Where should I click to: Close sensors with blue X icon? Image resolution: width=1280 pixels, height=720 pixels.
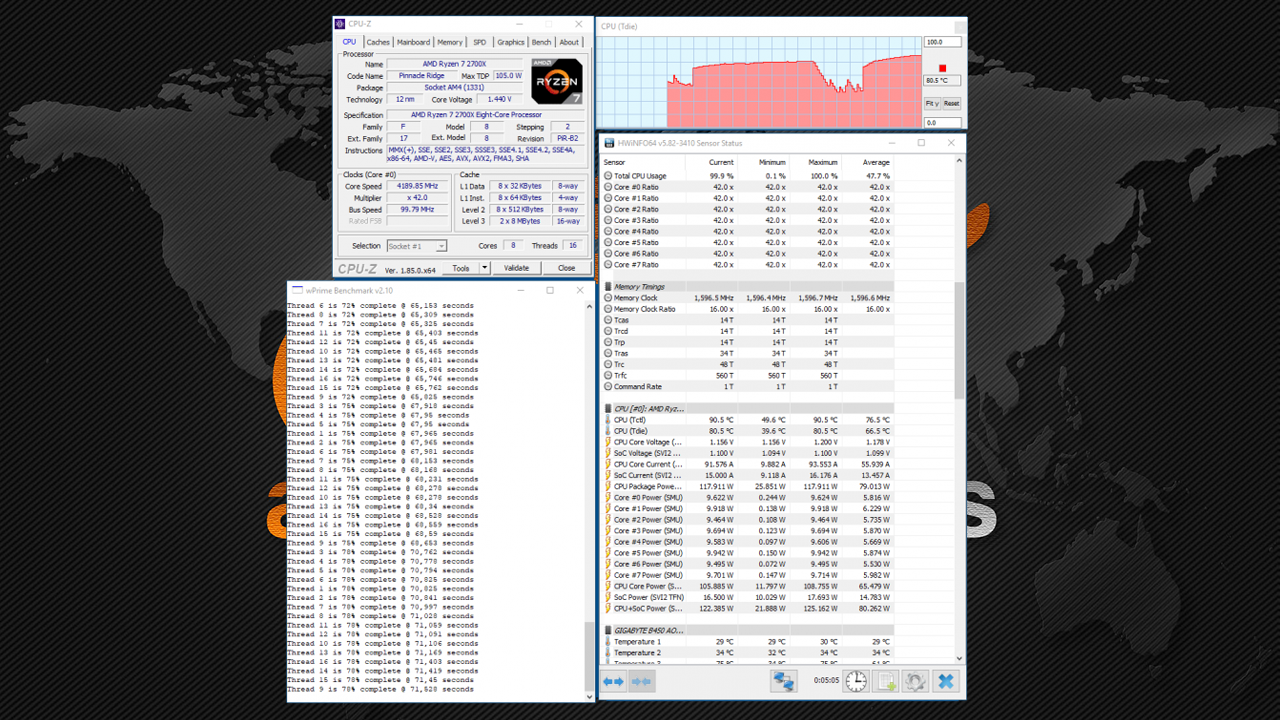[x=945, y=681]
